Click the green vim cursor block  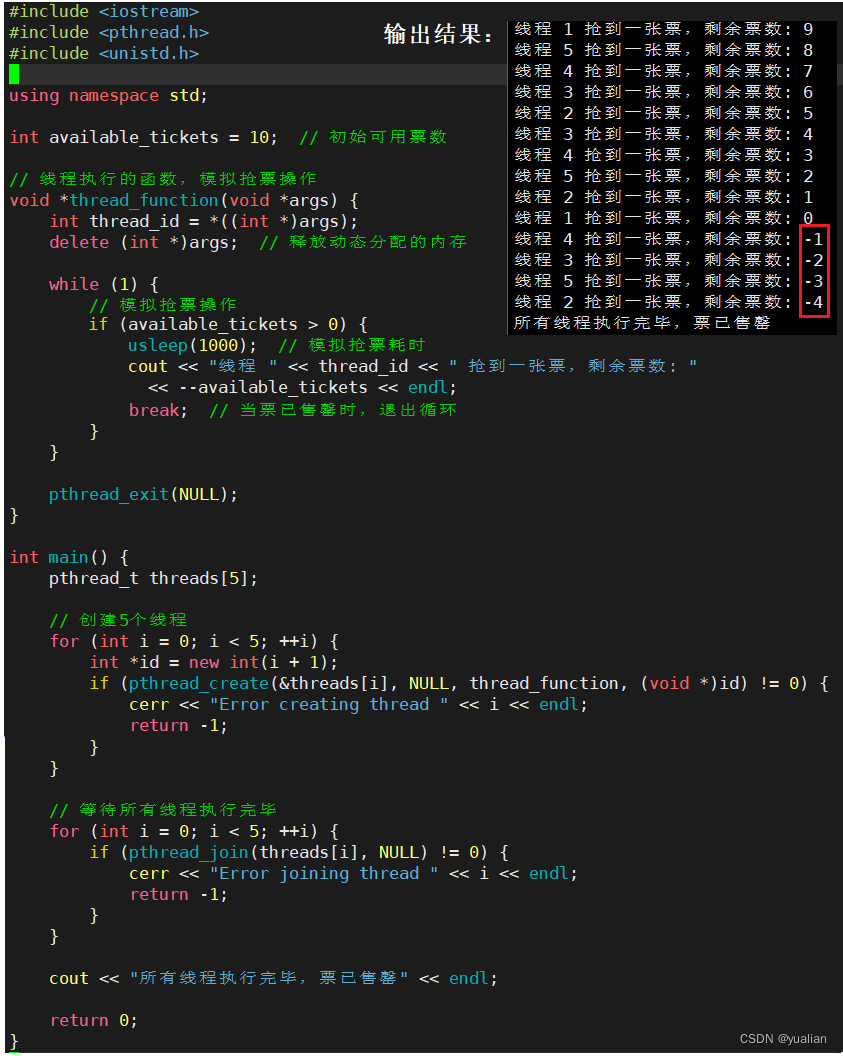[x=14, y=74]
